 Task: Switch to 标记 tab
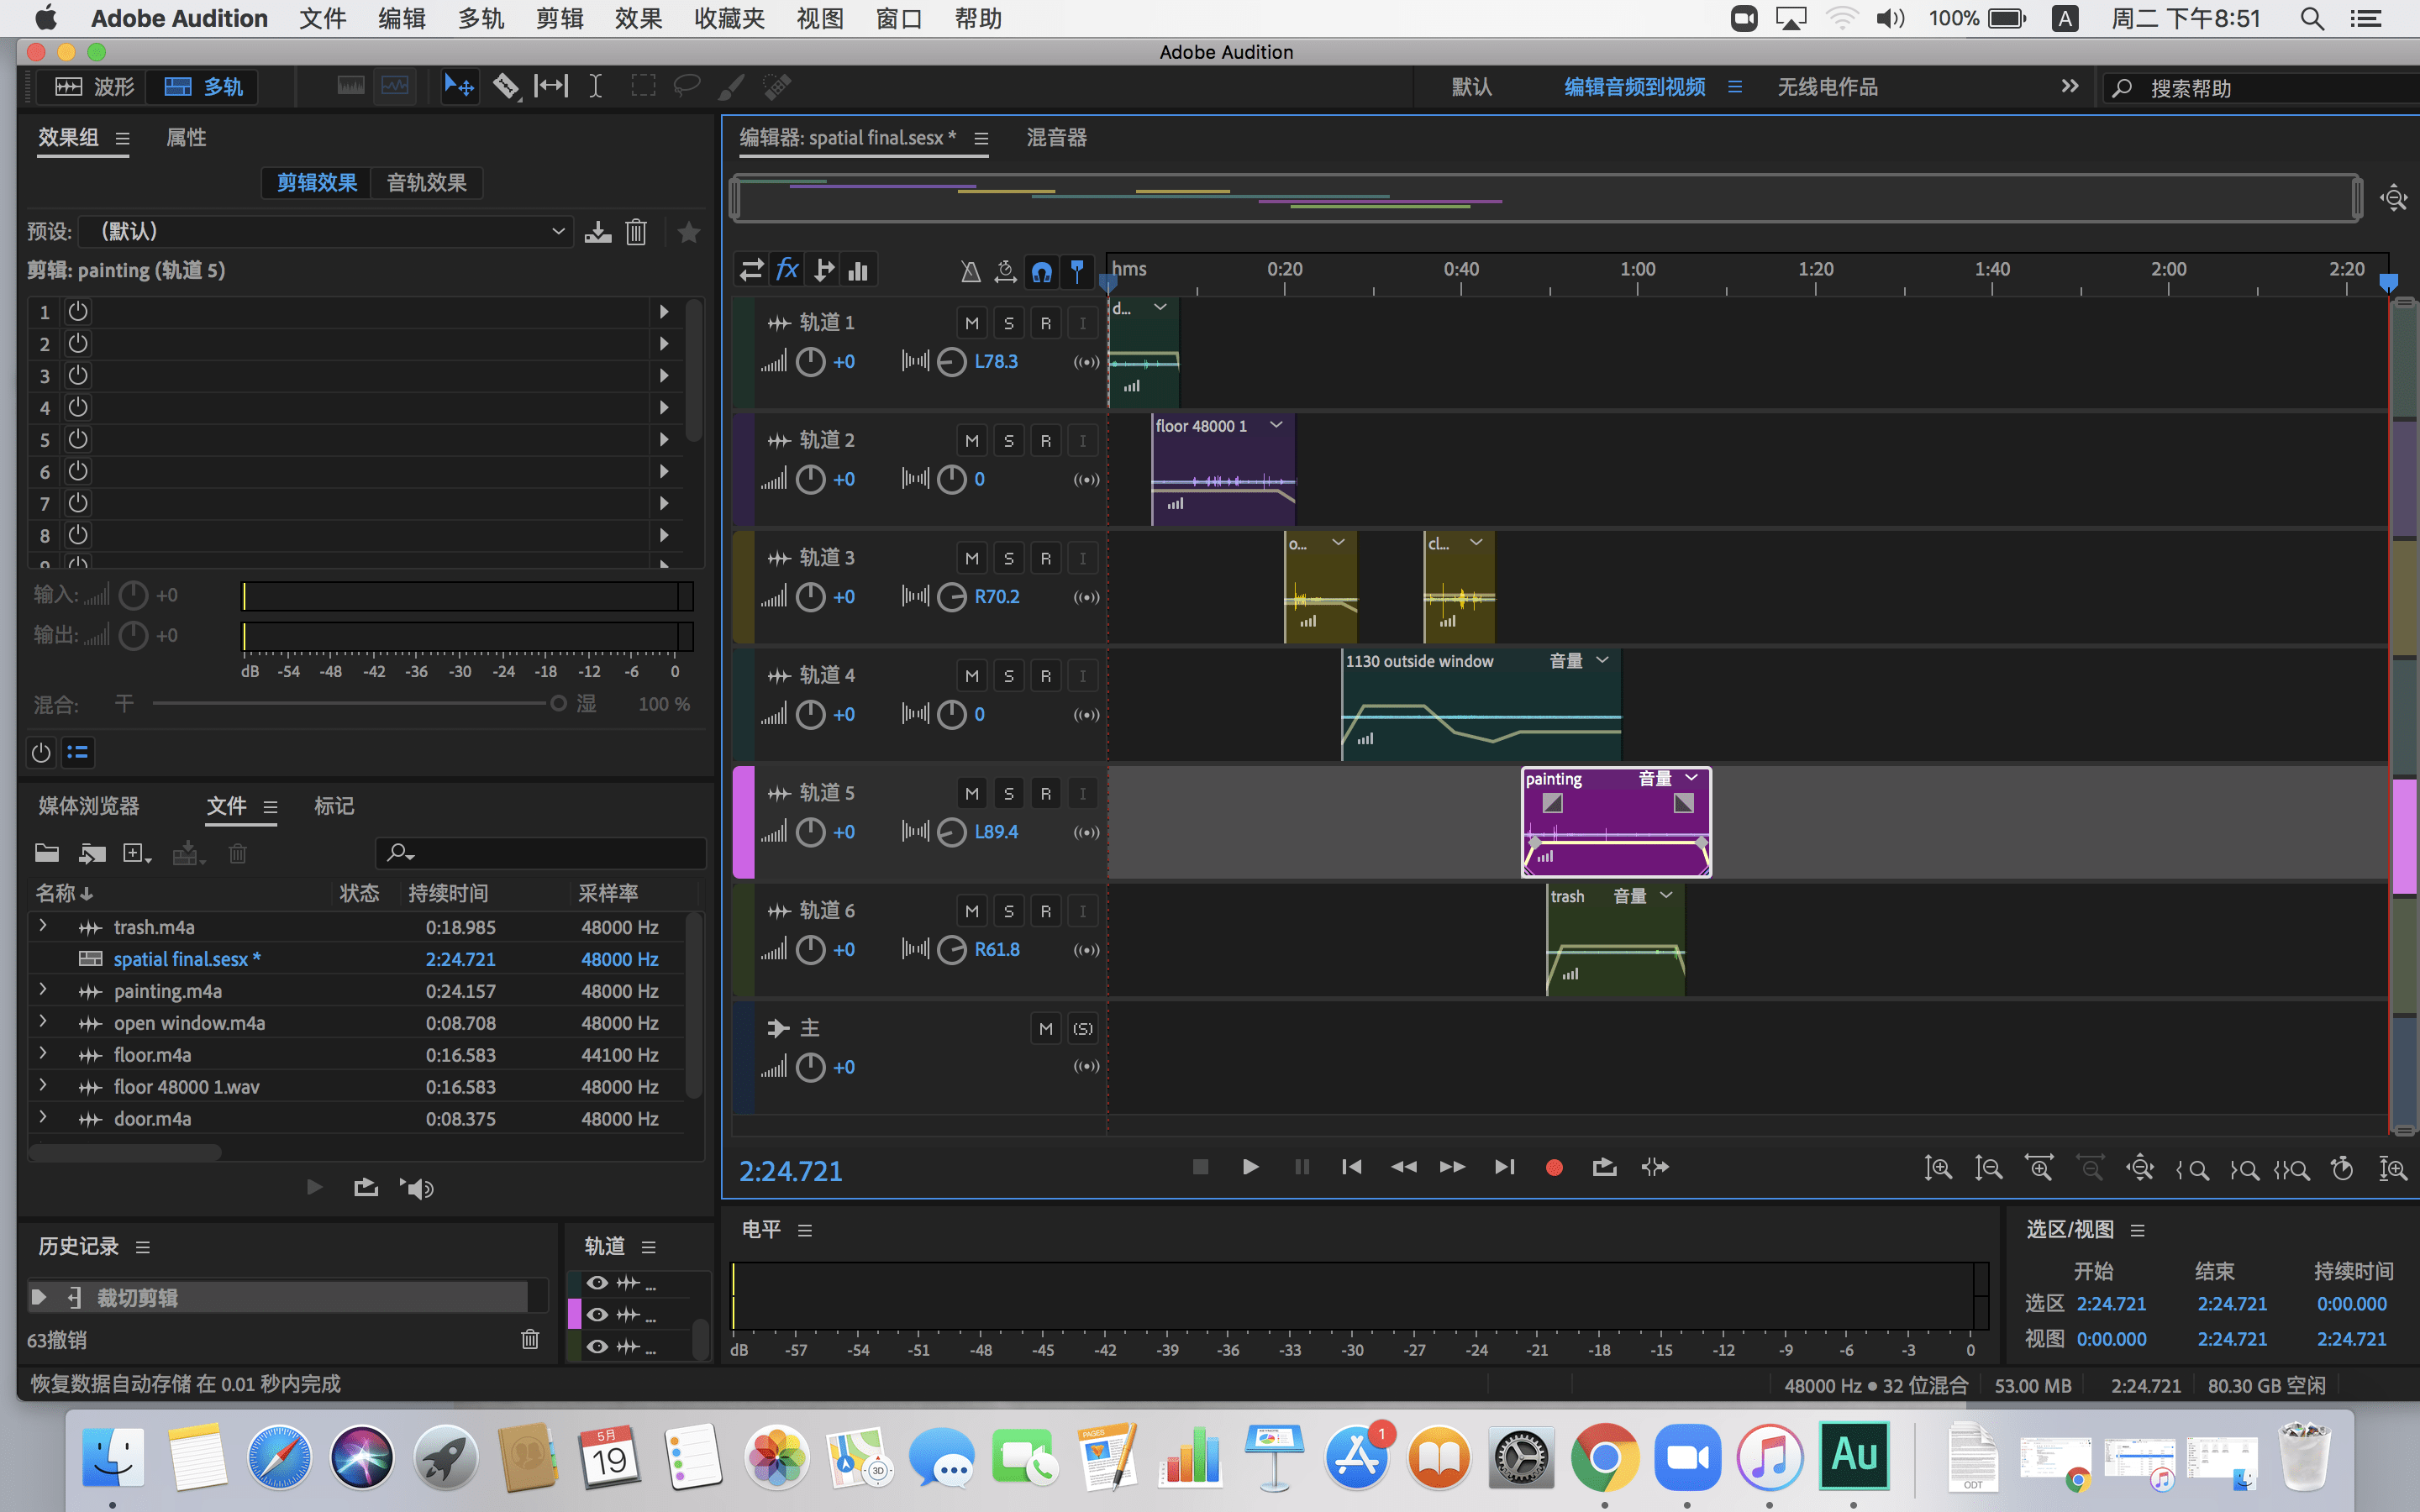click(x=334, y=806)
